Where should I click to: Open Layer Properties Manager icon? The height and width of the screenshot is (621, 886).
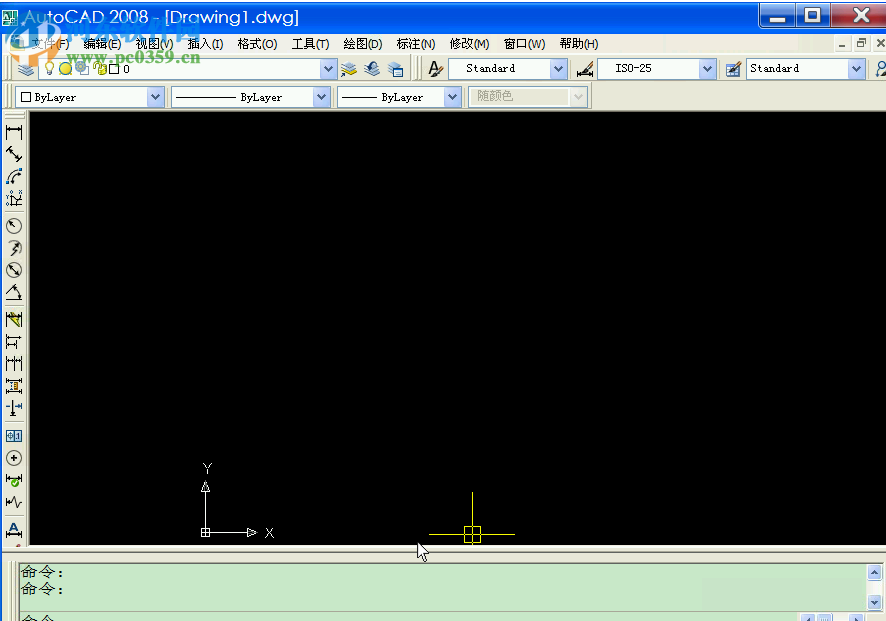tap(26, 69)
